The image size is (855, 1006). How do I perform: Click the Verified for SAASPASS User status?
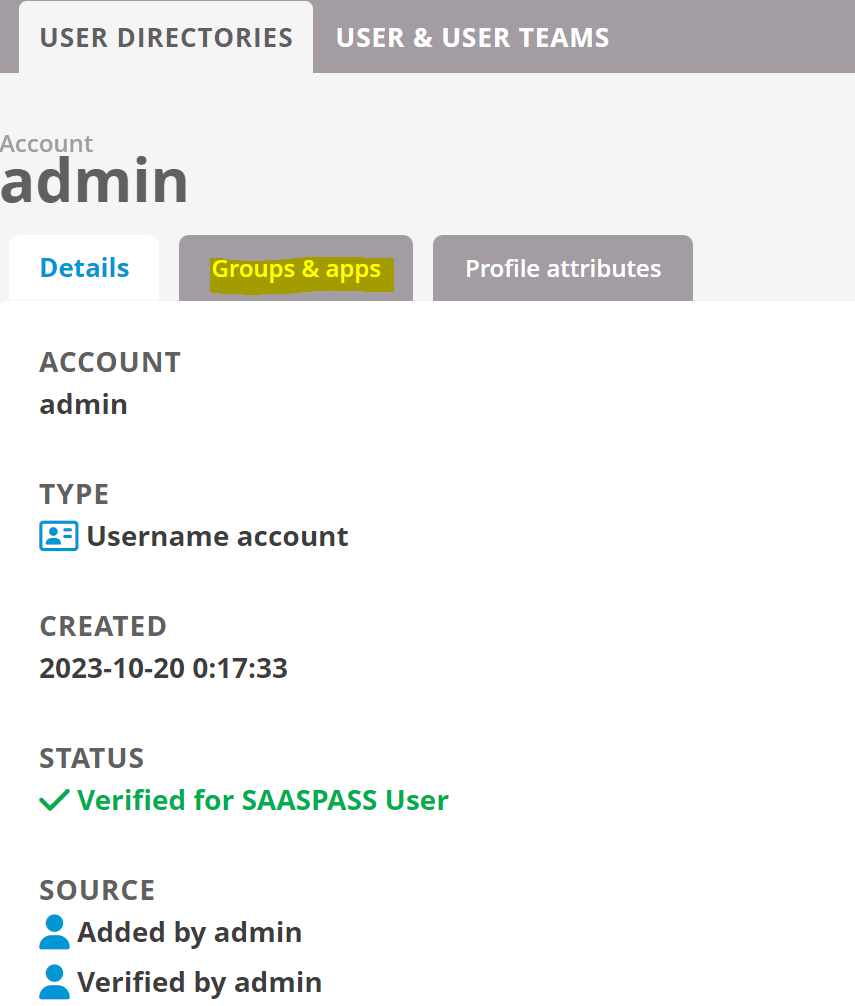[x=262, y=800]
